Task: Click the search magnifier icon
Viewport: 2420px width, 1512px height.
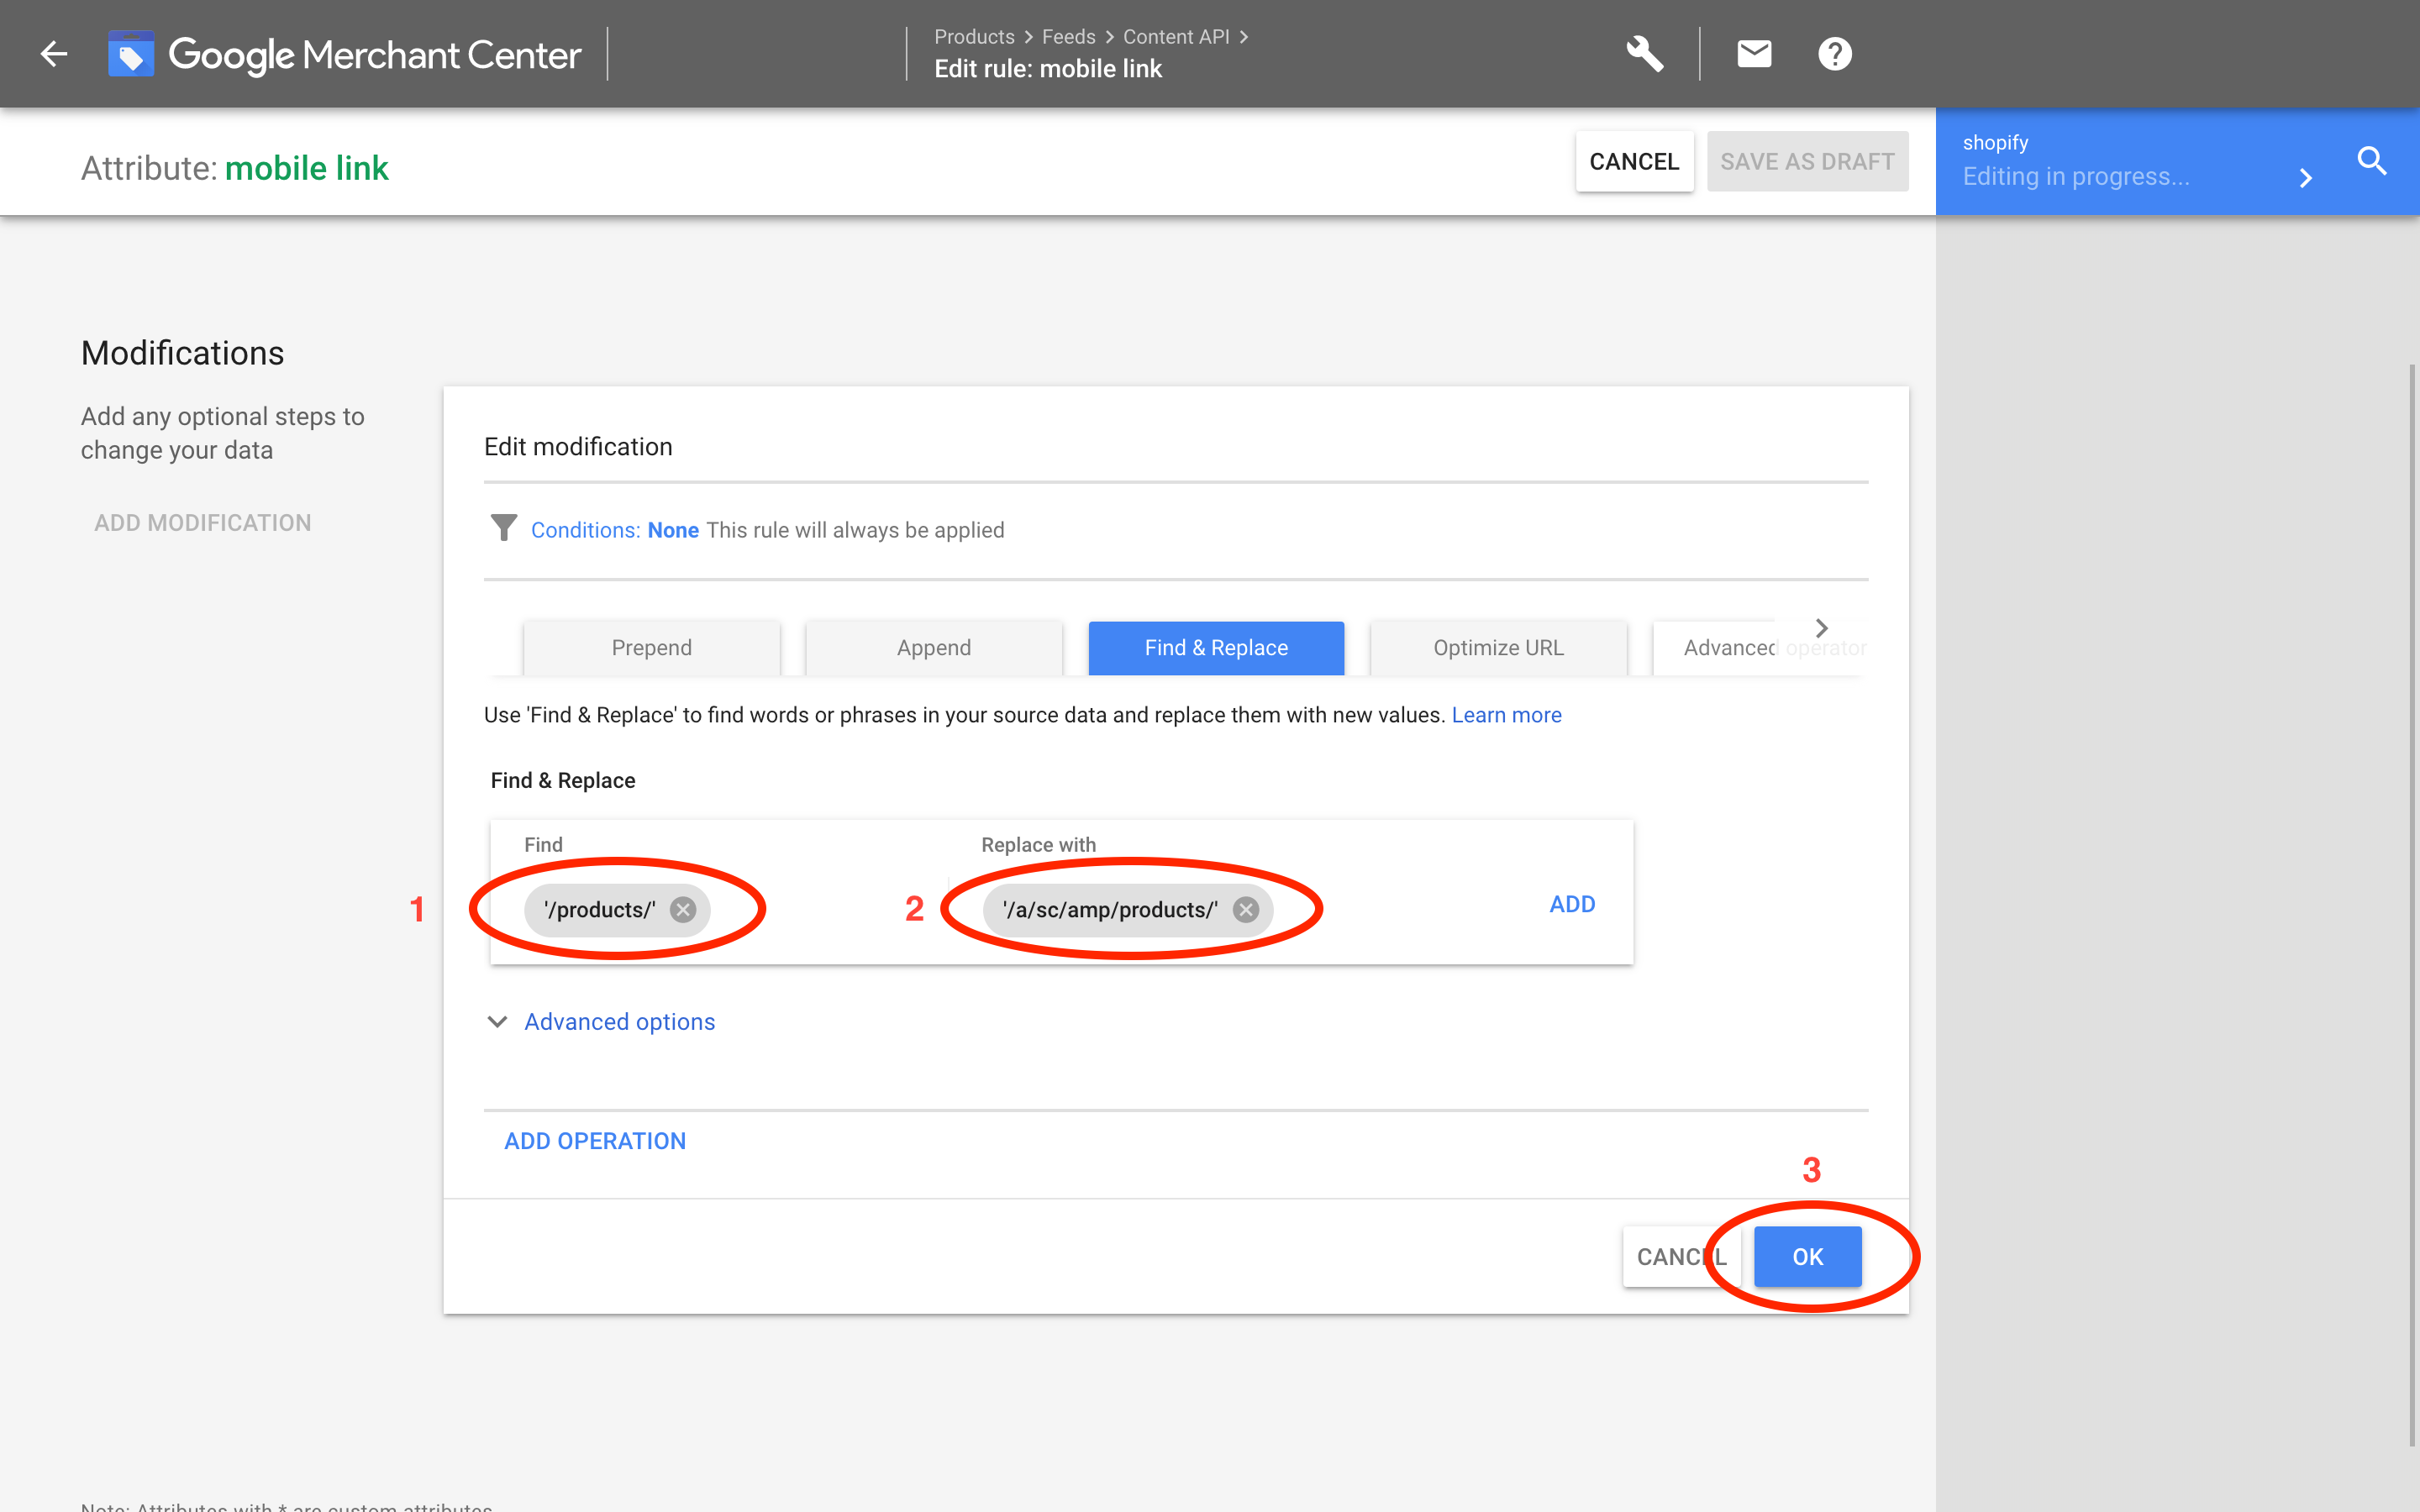Action: (2372, 161)
